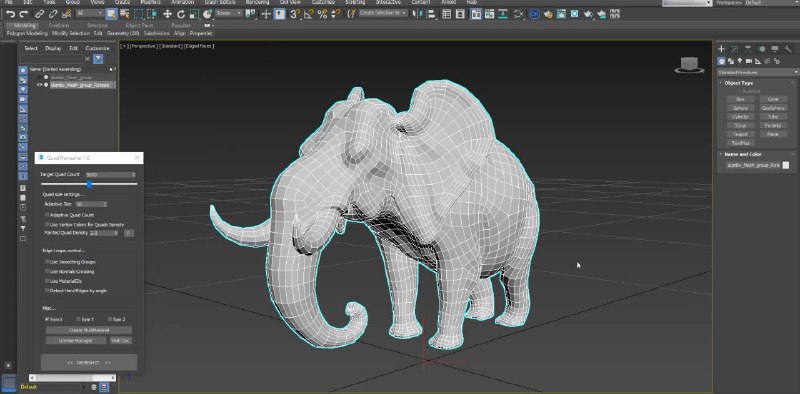Open the Customize menu in the menu bar
The height and width of the screenshot is (394, 800).
pyautogui.click(x=323, y=3)
